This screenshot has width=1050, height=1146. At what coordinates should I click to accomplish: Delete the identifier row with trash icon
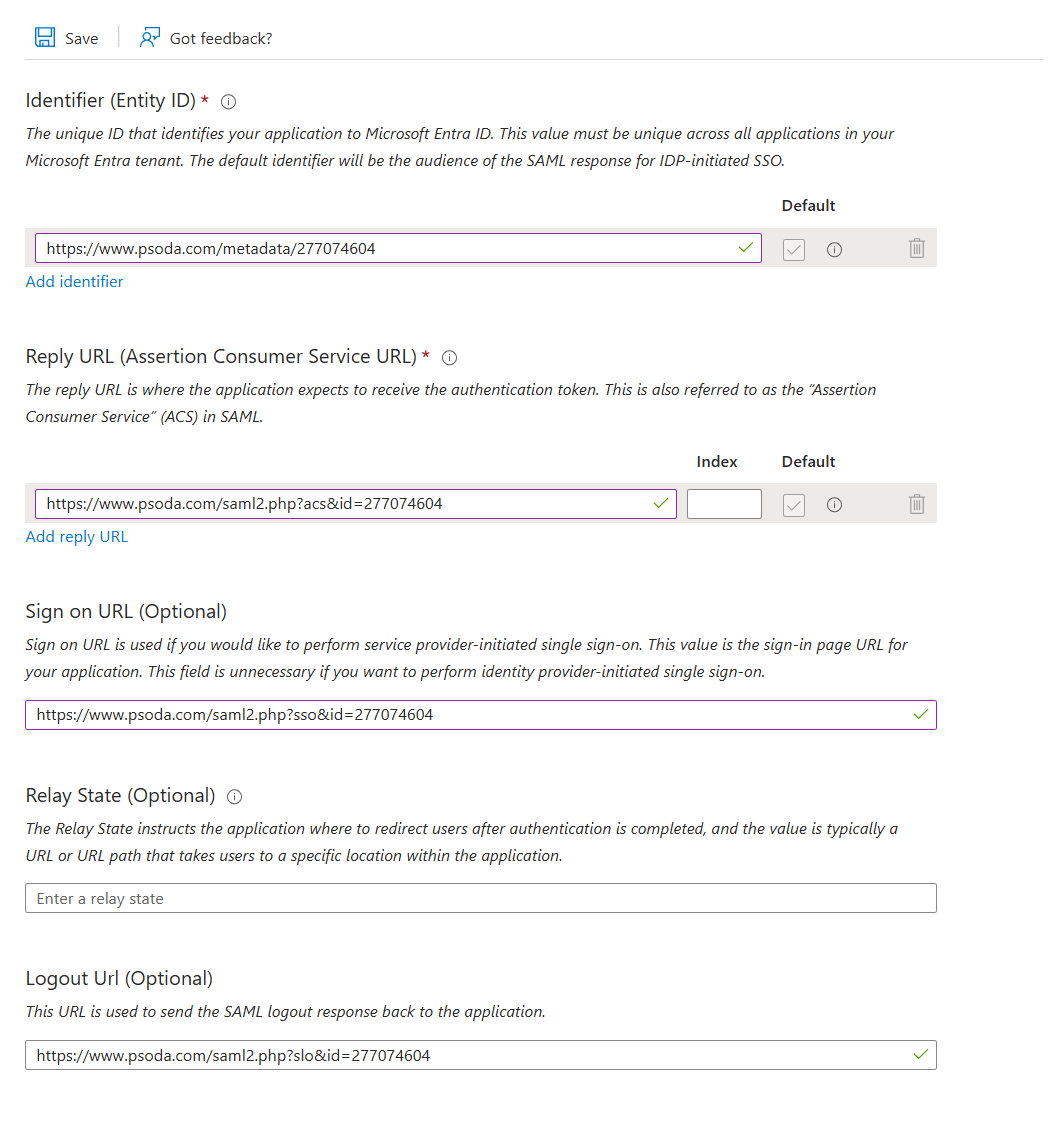point(916,248)
